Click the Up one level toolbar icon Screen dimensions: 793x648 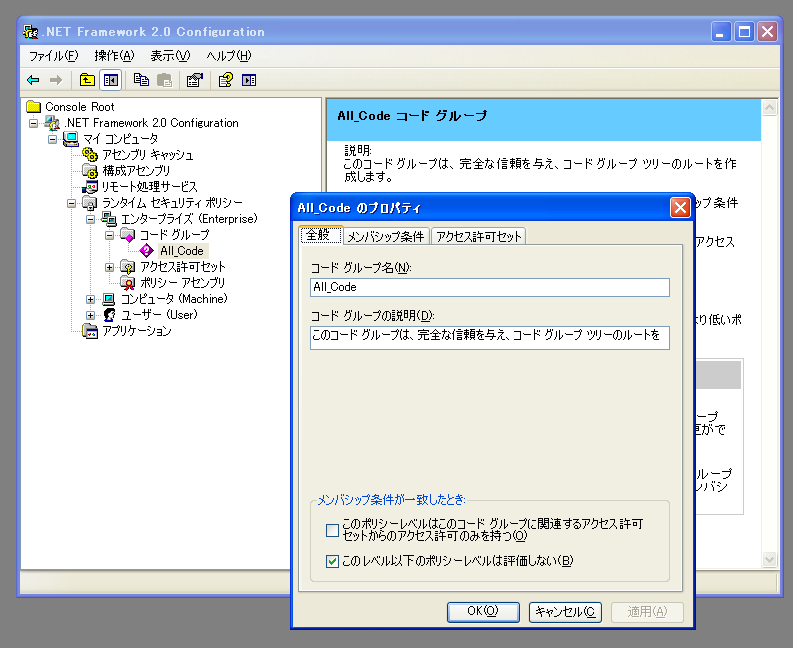87,80
